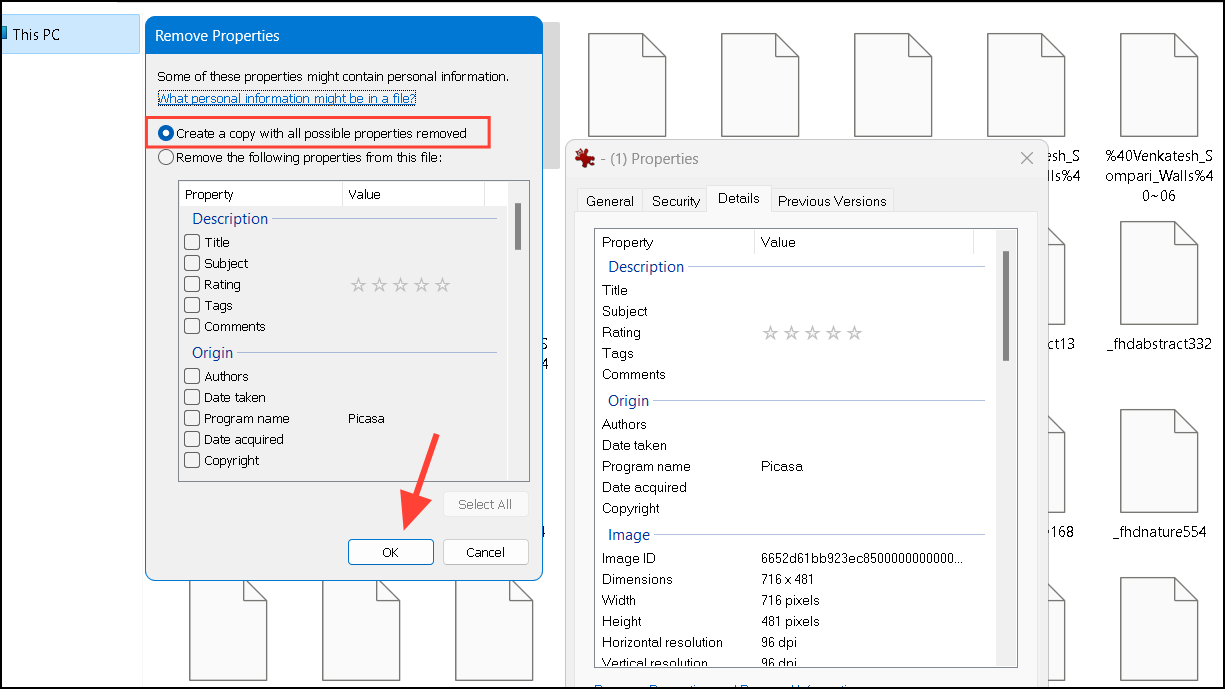The image size is (1225, 689).
Task: Choose 'Remove the following properties from this file'
Action: coord(167,157)
